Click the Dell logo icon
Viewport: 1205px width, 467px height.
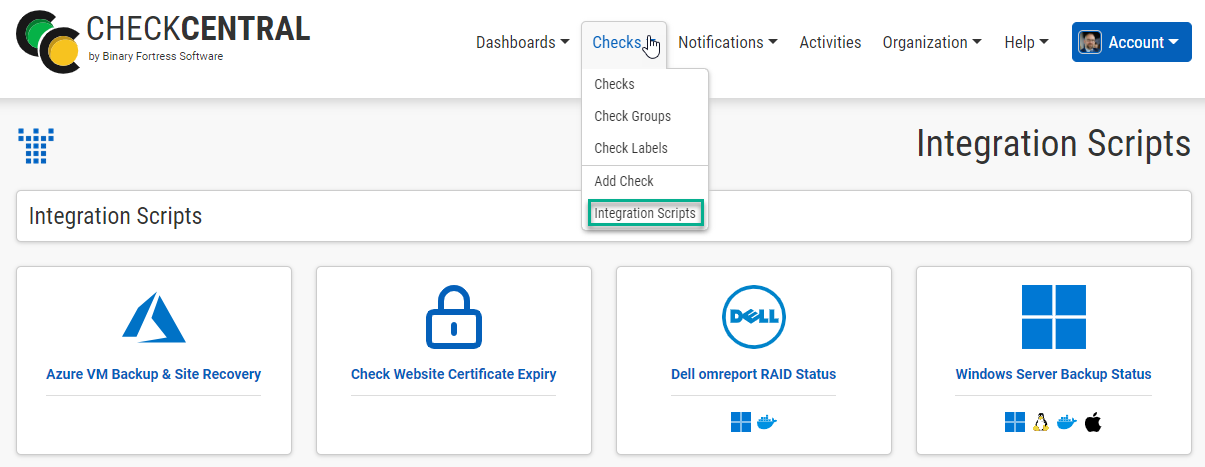click(x=753, y=317)
